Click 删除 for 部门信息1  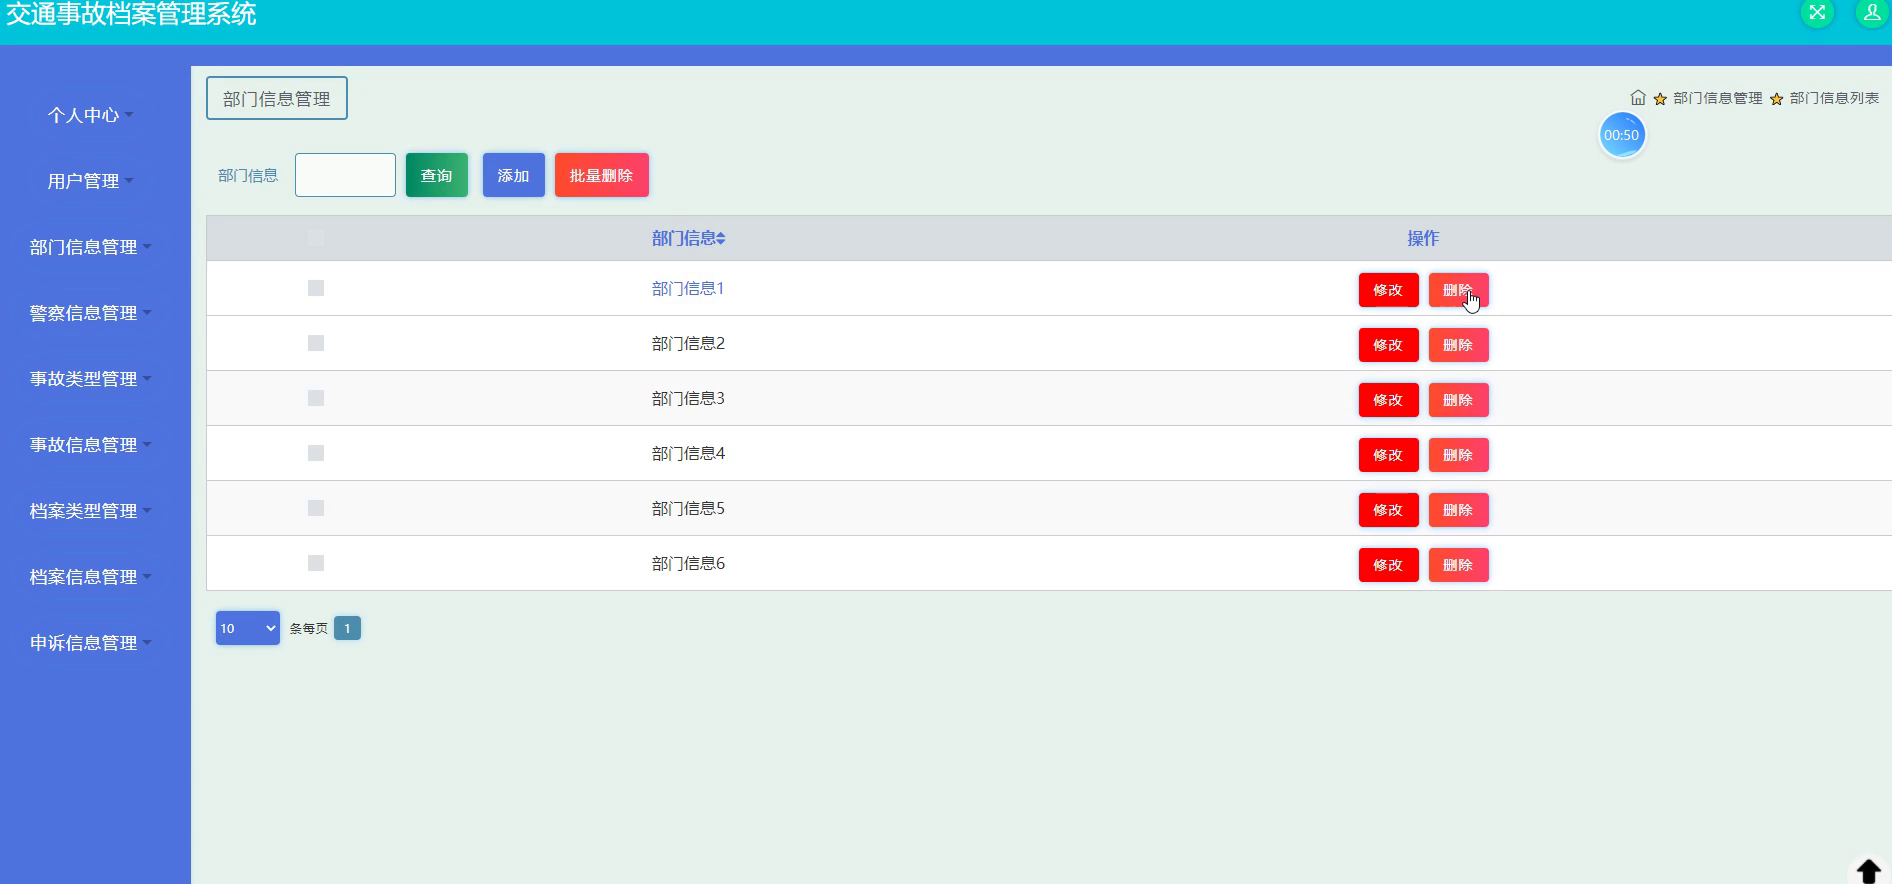[x=1458, y=290]
